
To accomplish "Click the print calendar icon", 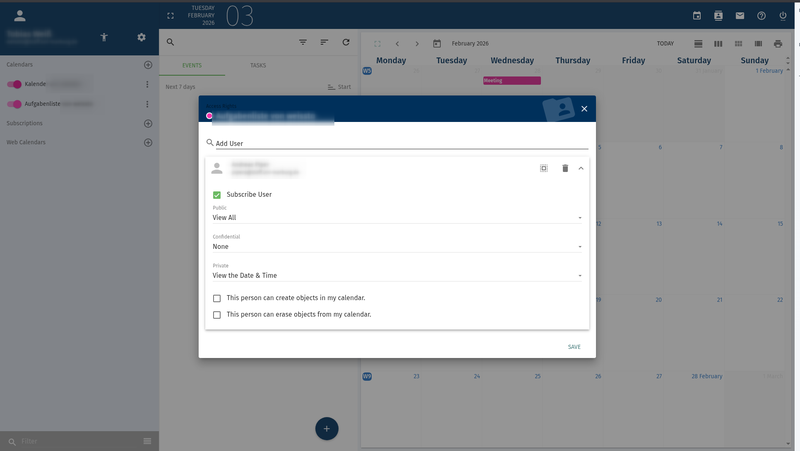I will click(x=778, y=44).
